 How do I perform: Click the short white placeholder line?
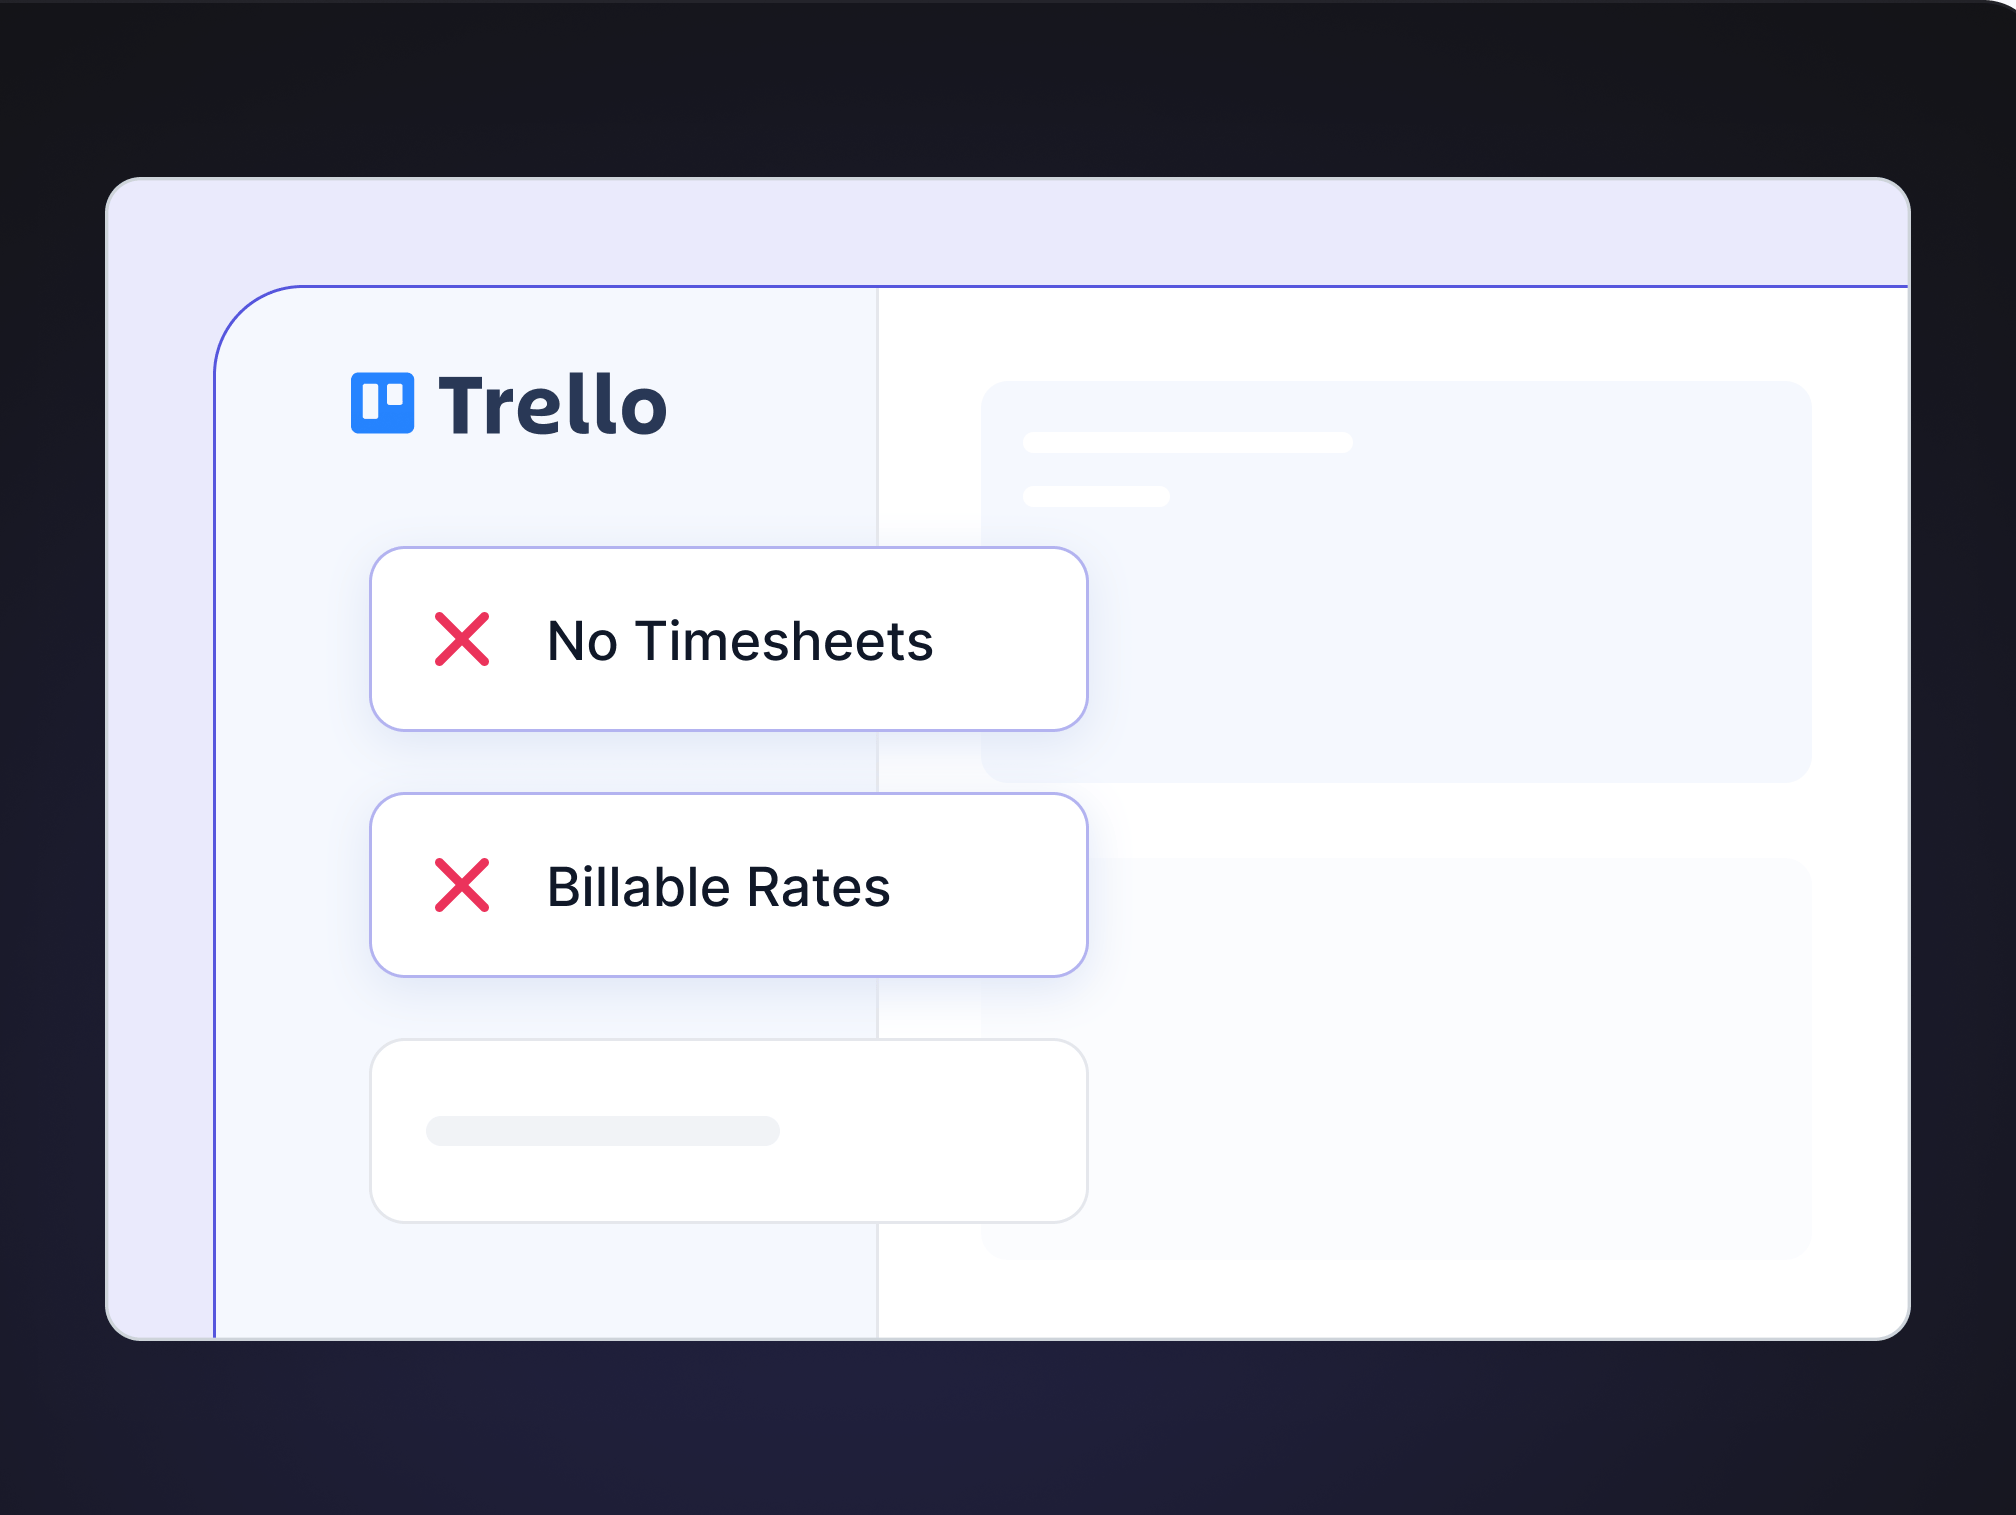point(1096,497)
